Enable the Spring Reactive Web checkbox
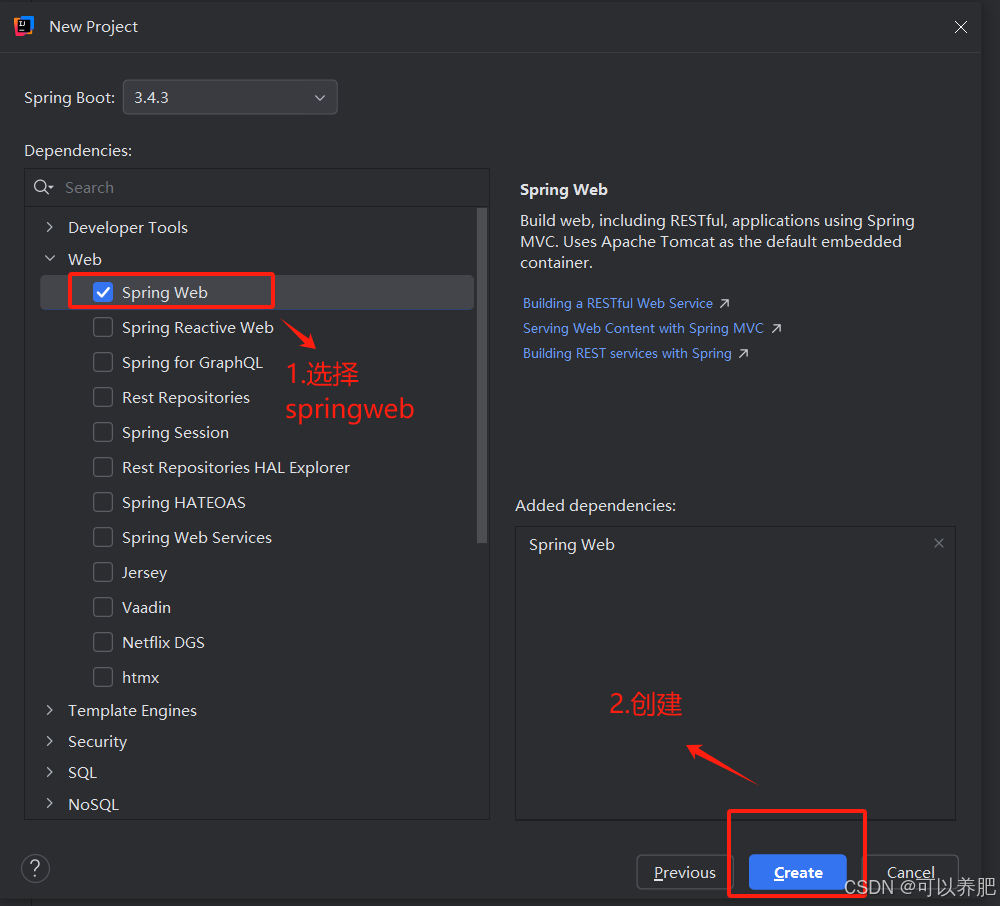 point(103,327)
